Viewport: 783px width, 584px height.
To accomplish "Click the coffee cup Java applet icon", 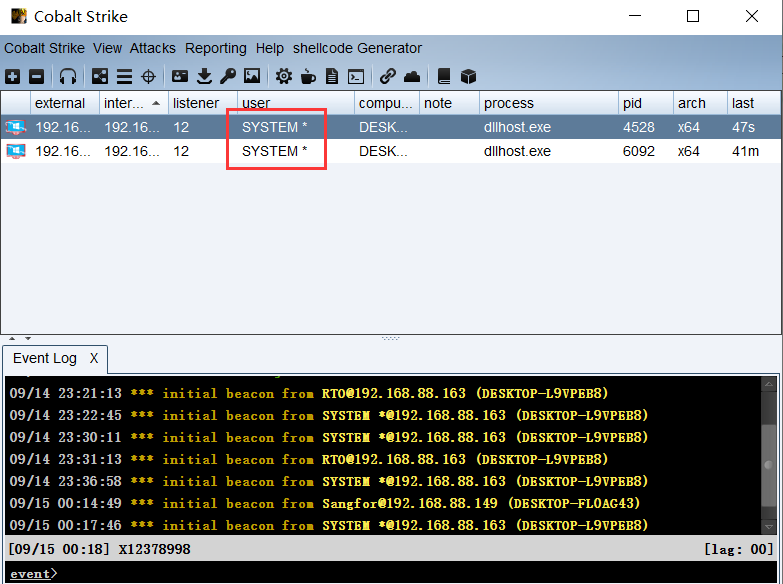I will pyautogui.click(x=308, y=76).
